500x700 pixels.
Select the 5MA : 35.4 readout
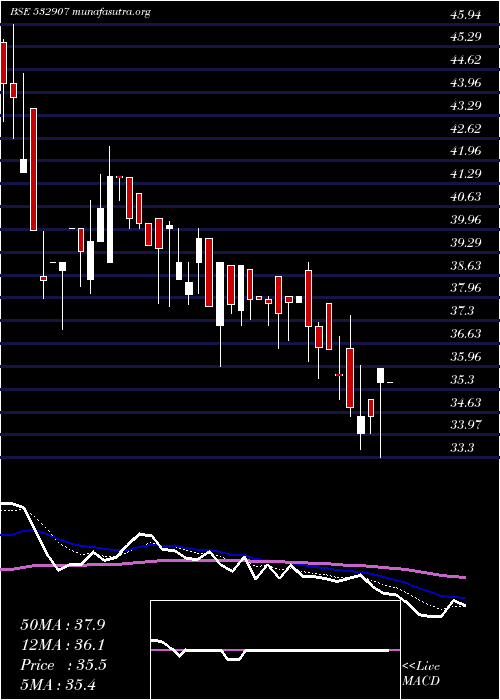tap(58, 685)
